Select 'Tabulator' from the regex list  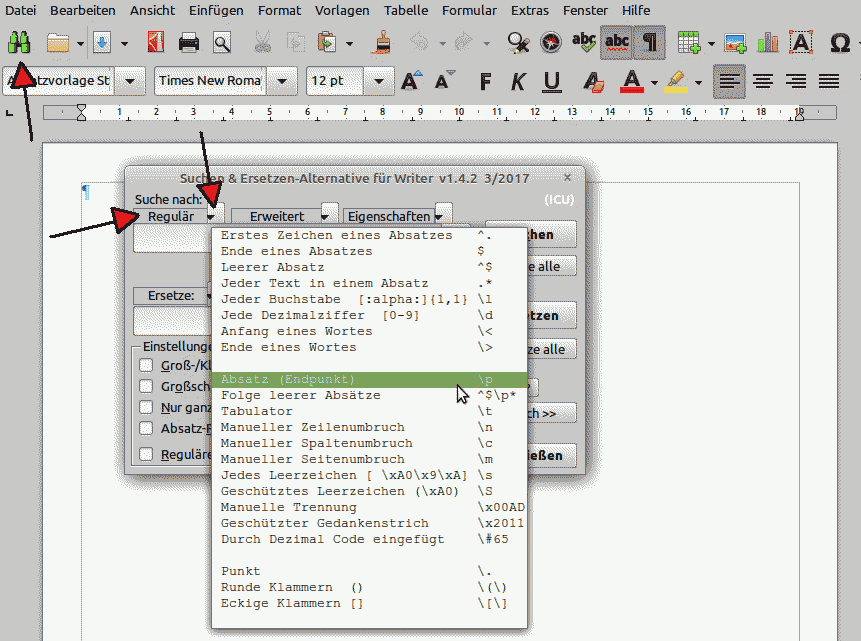pos(257,411)
